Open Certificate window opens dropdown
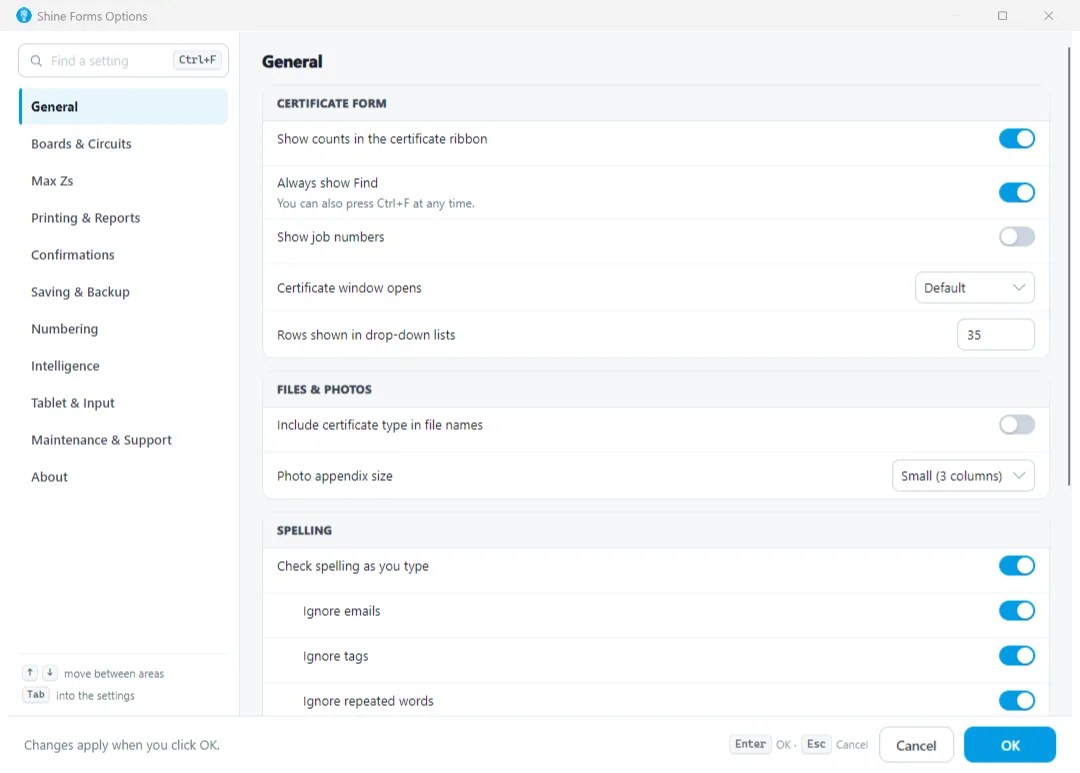The width and height of the screenshot is (1080, 773). coord(975,288)
